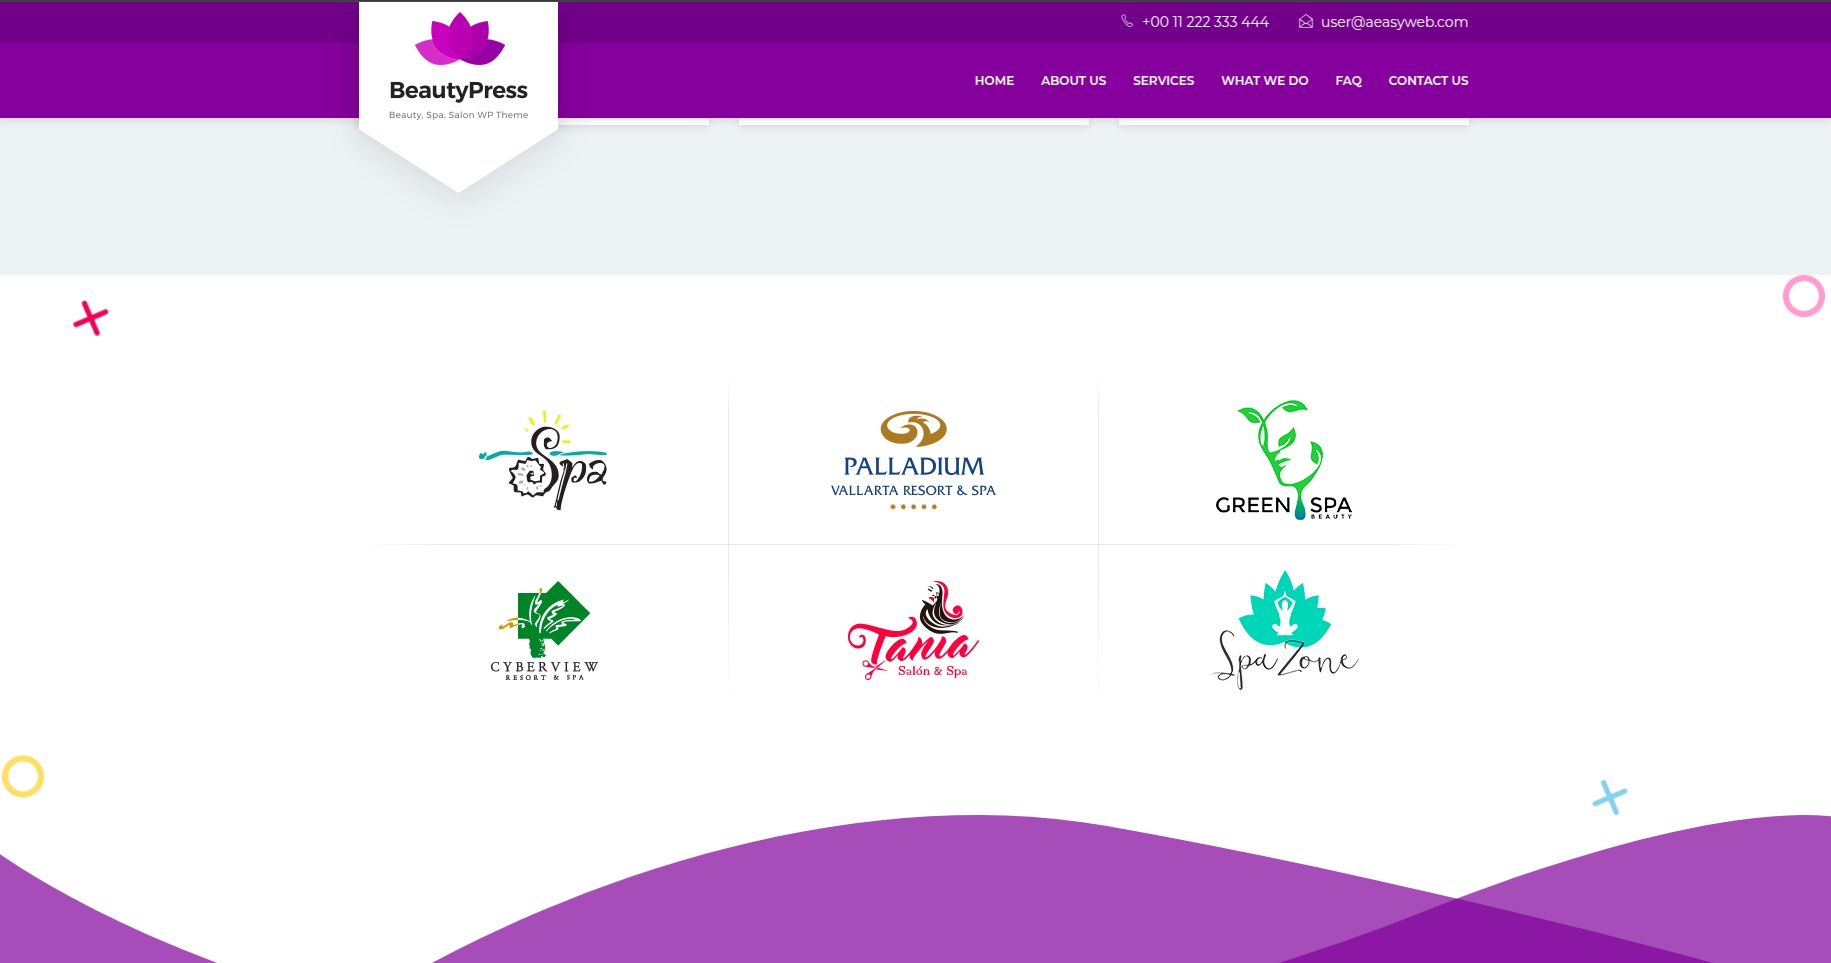Click the BeautyPress site title text
The width and height of the screenshot is (1831, 963).
click(x=458, y=91)
